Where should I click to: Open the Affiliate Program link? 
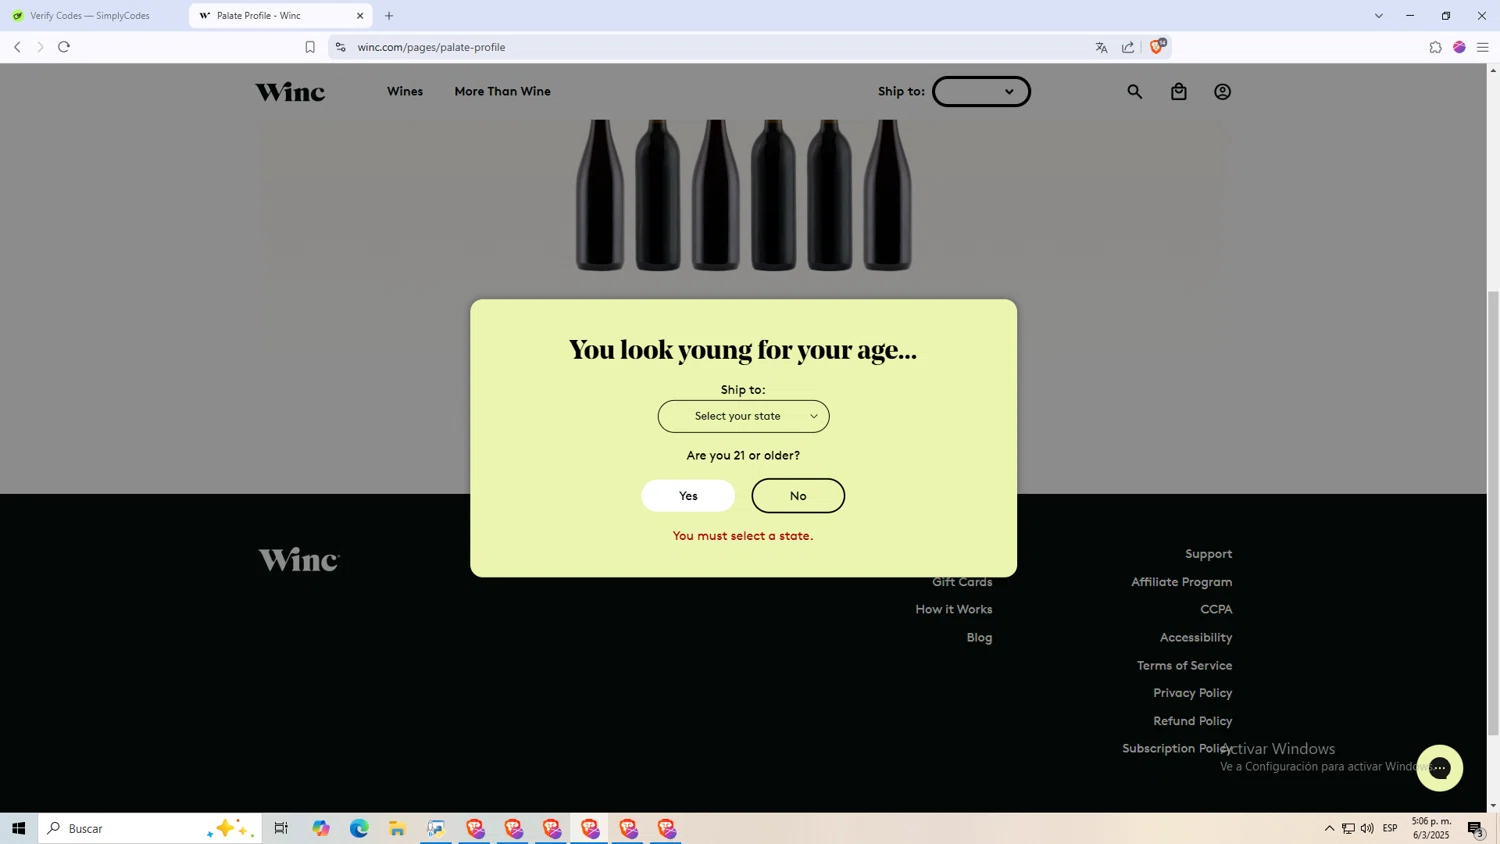coord(1181,582)
